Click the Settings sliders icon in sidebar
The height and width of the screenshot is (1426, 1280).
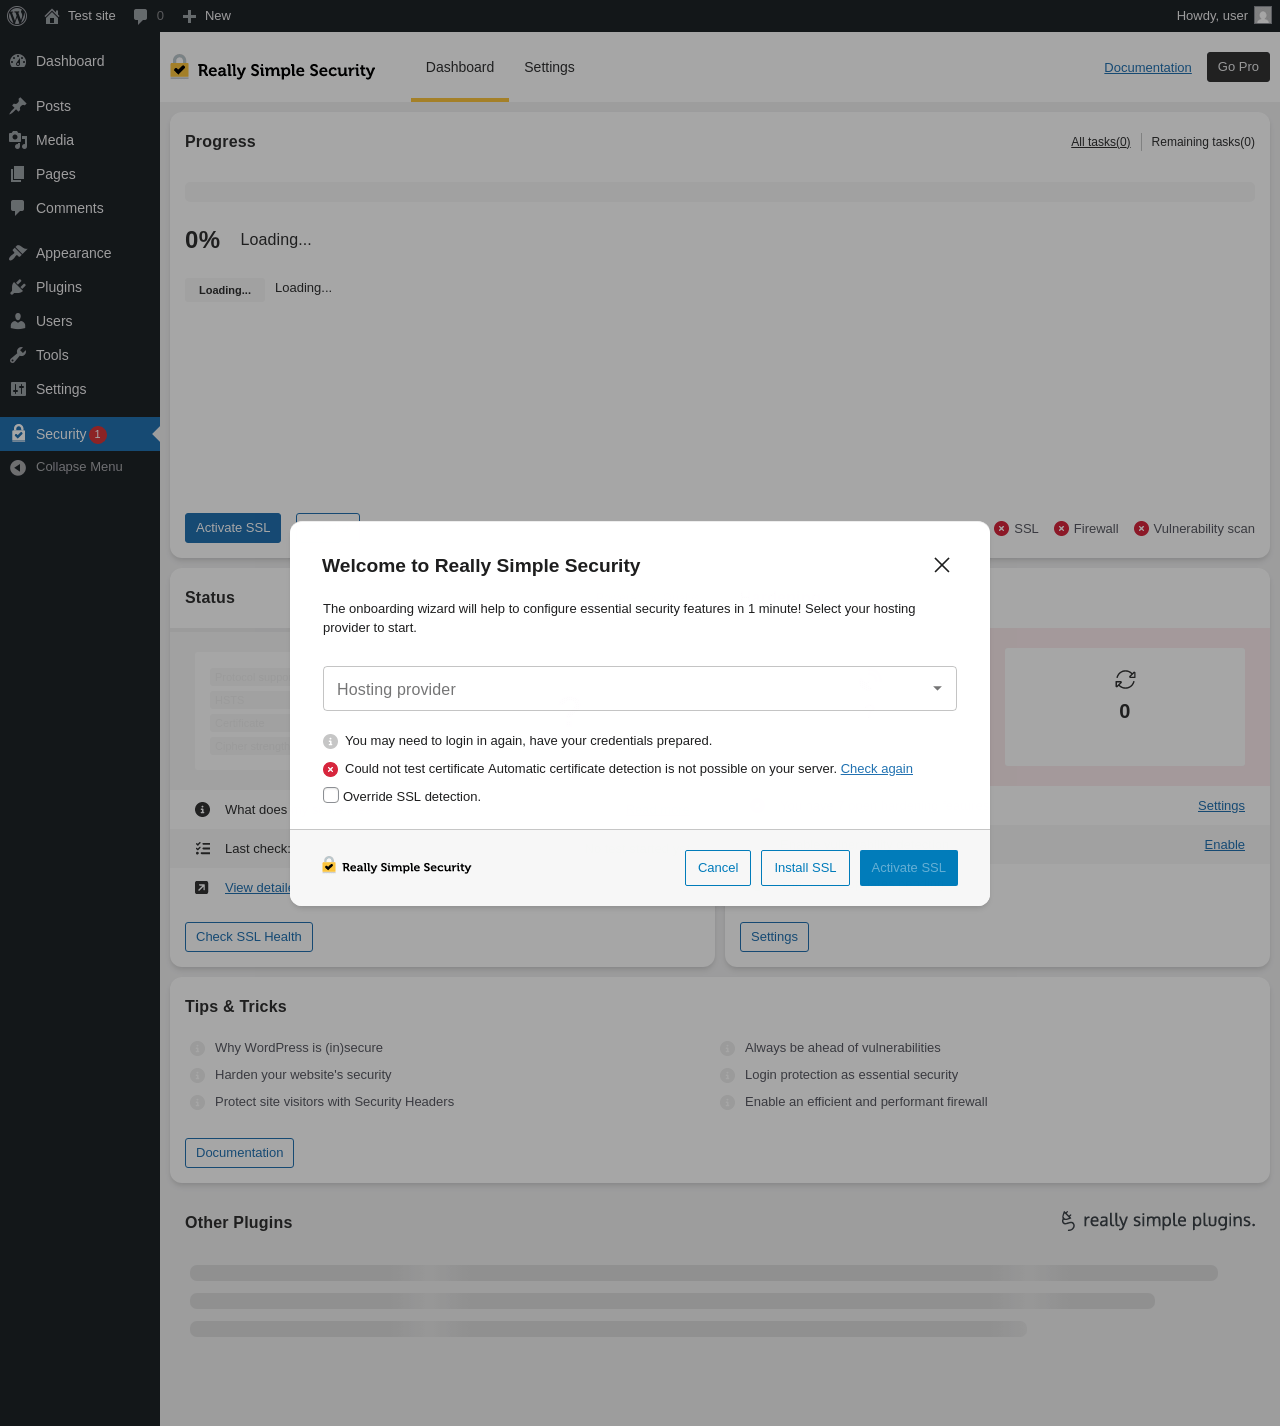point(18,389)
